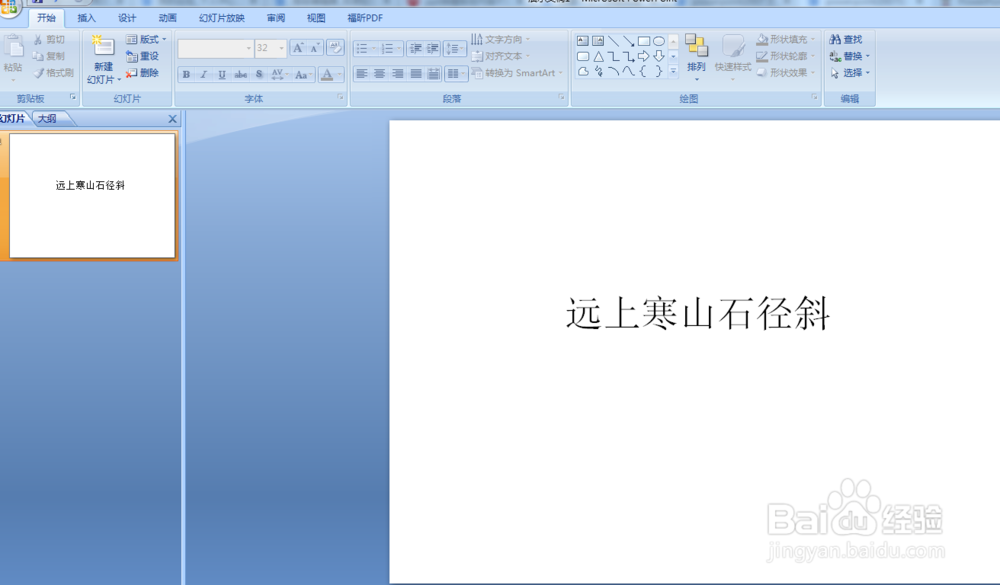Select the Left Brace shape
The image size is (1000, 585).
[643, 71]
